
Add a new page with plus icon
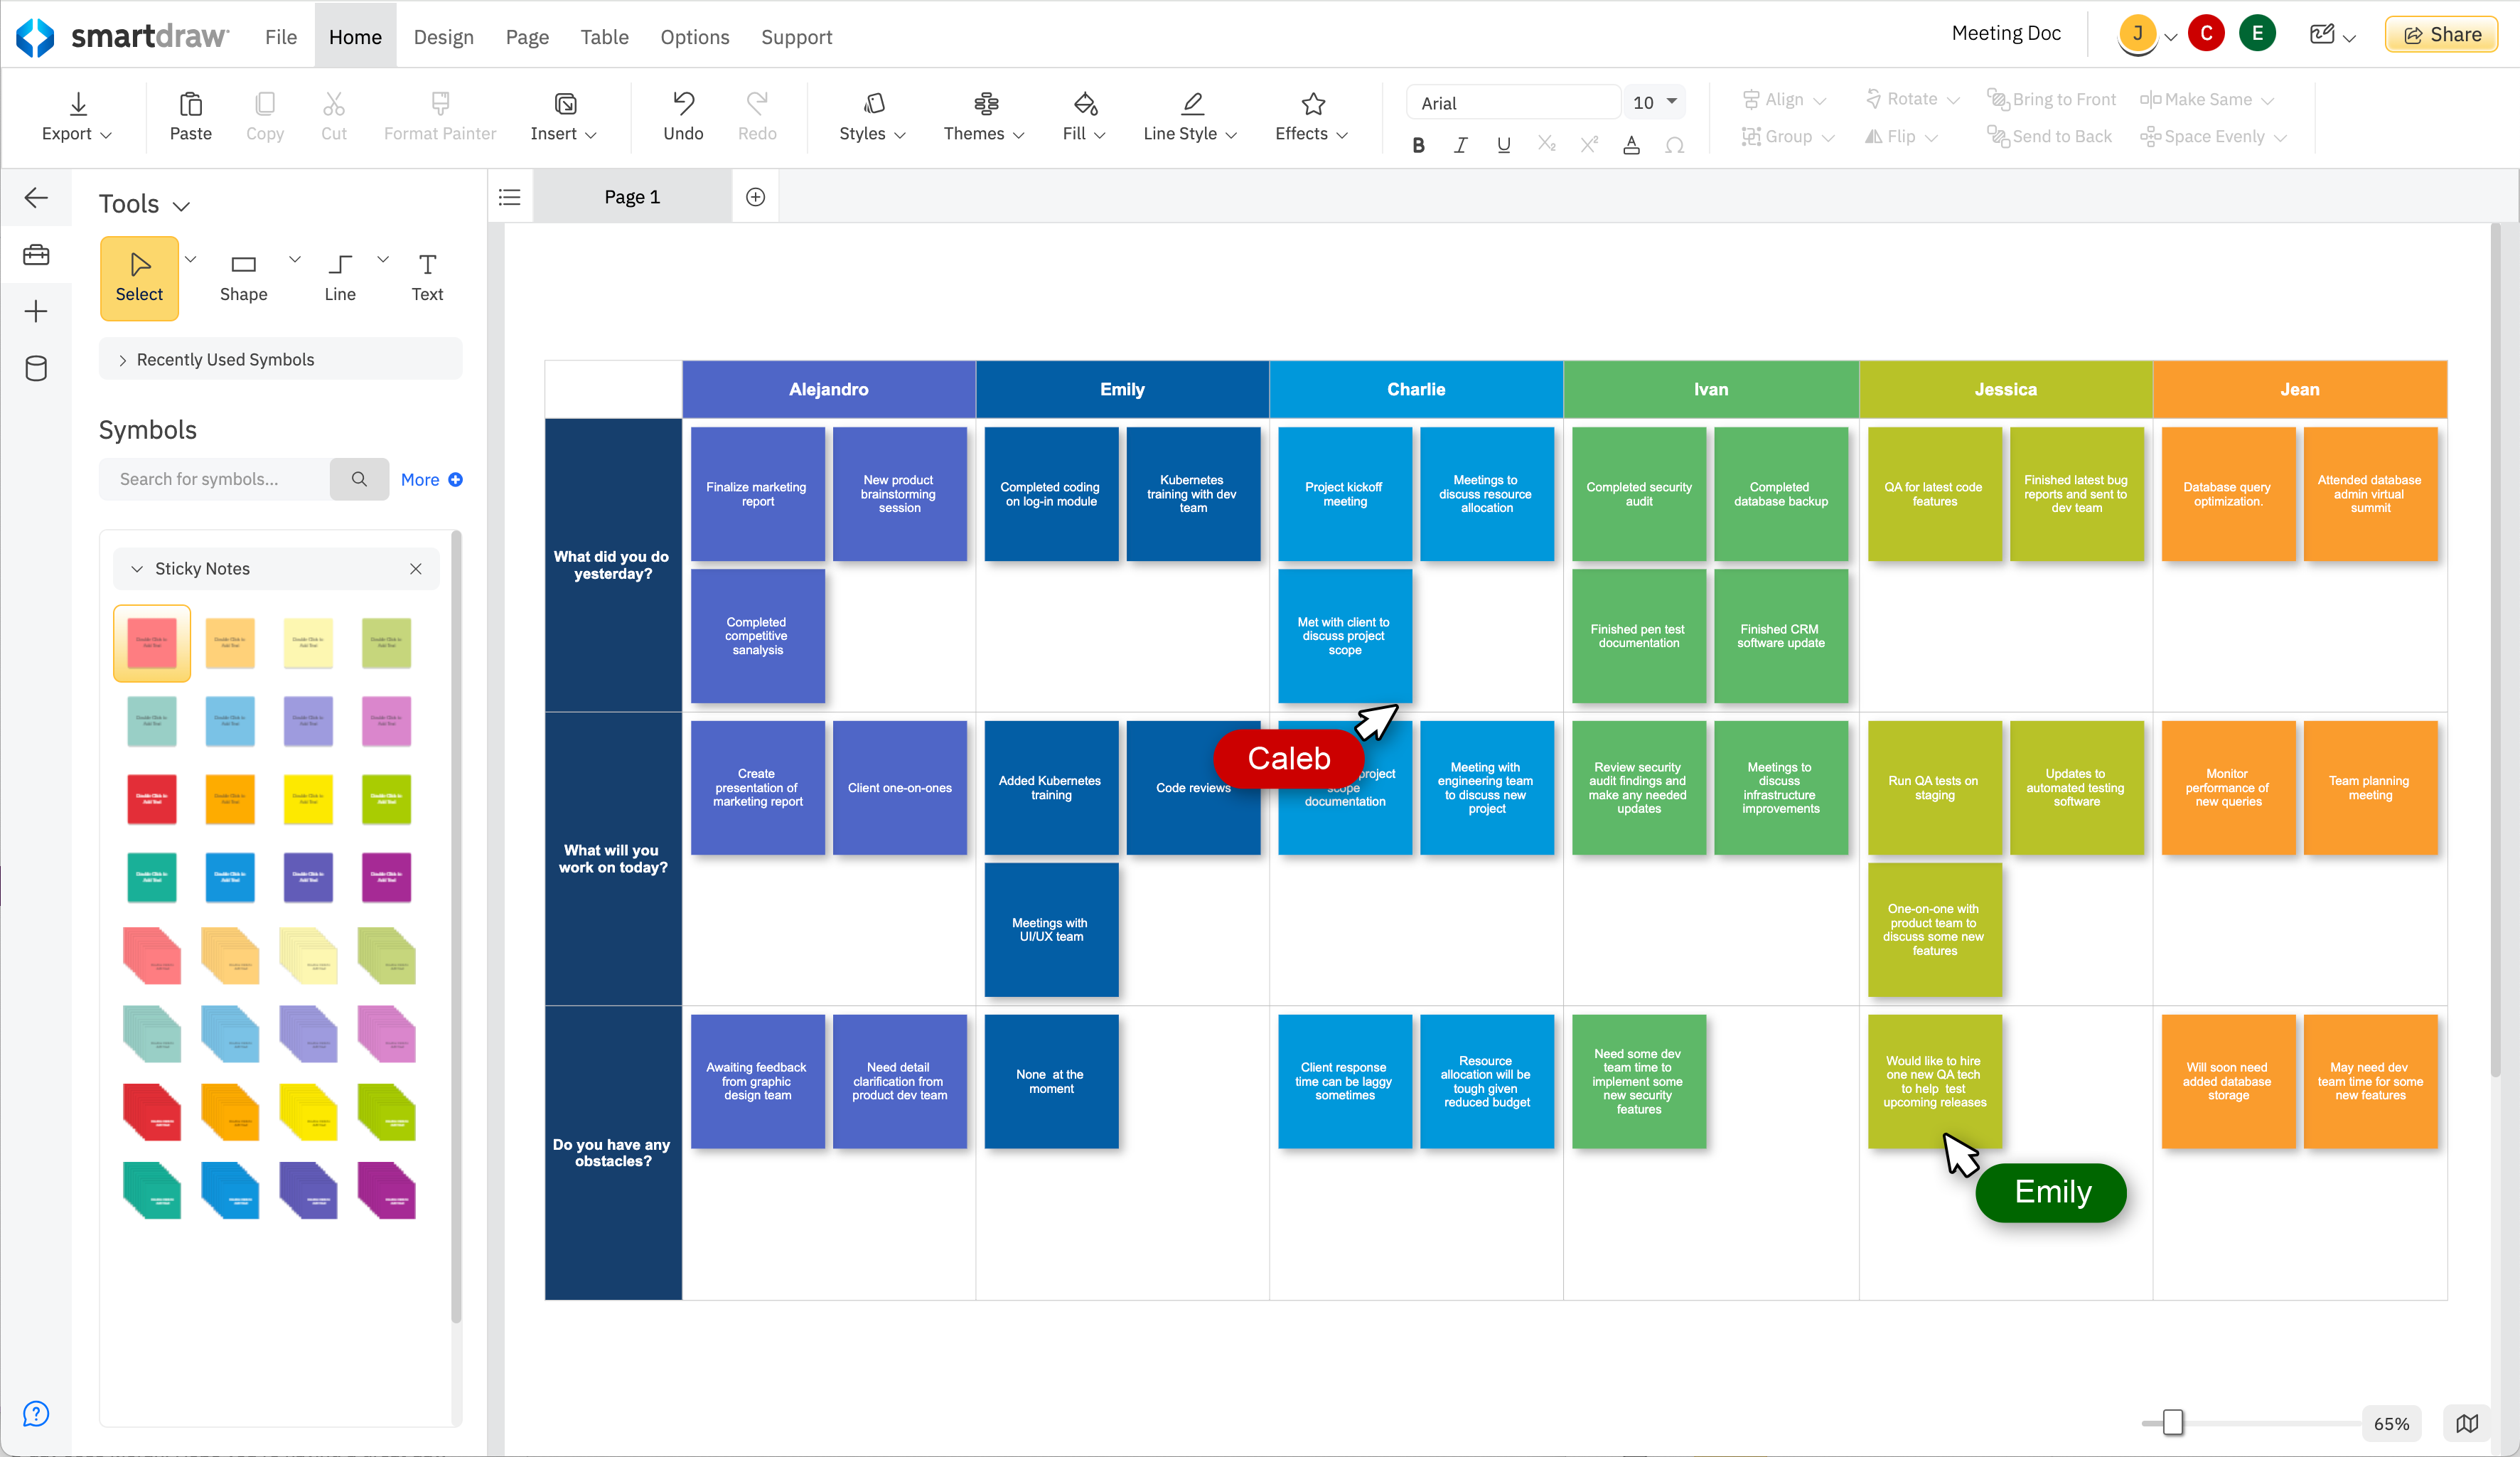tap(756, 197)
